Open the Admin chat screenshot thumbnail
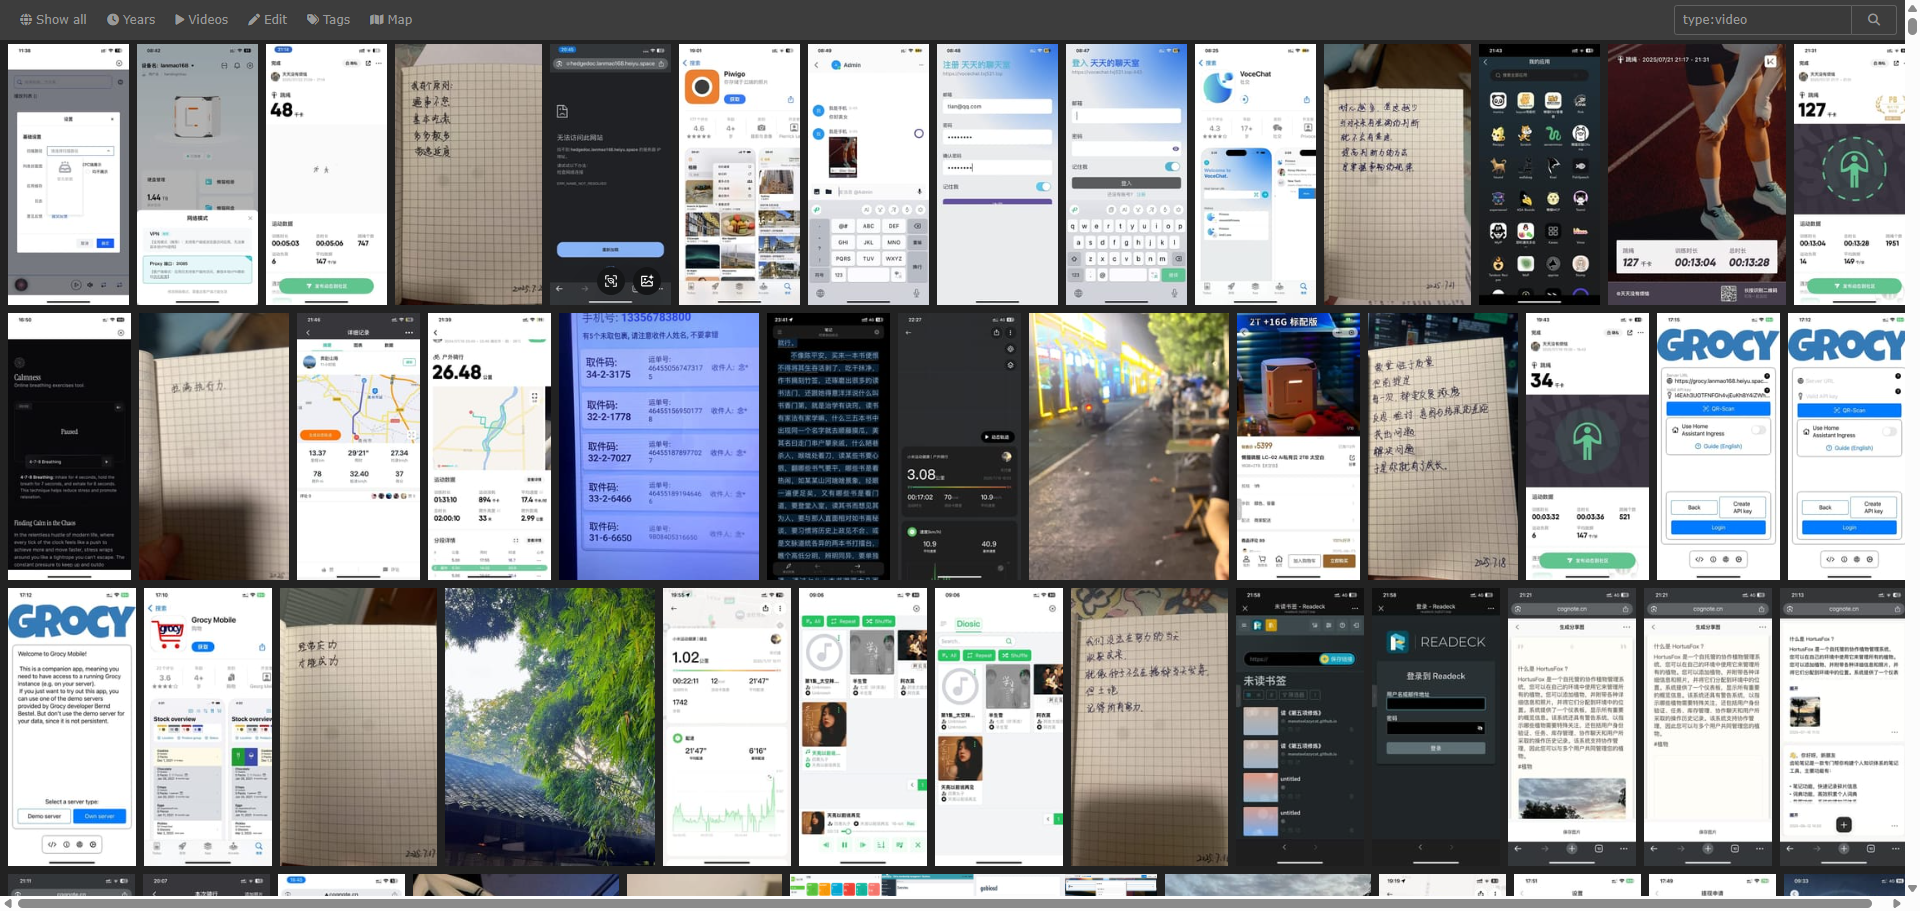 click(868, 174)
